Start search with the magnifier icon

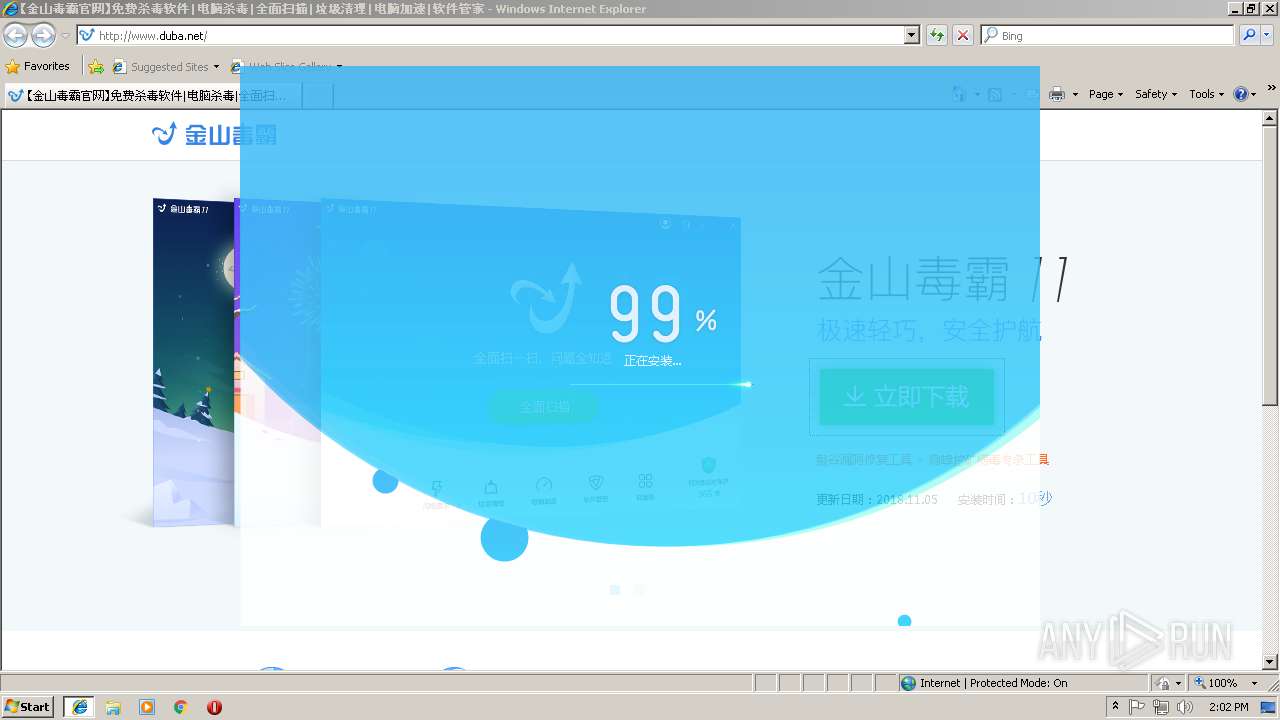[1248, 35]
